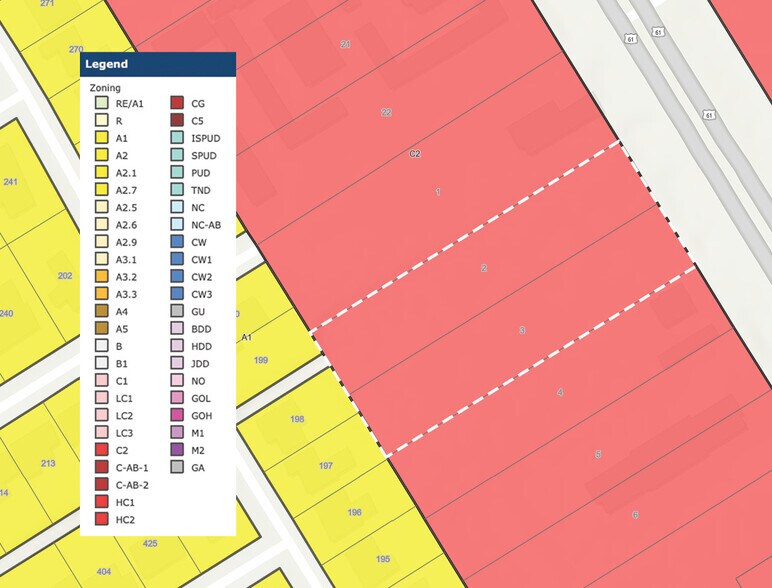Click the LC3 legend label
The width and height of the screenshot is (772, 588).
point(124,433)
